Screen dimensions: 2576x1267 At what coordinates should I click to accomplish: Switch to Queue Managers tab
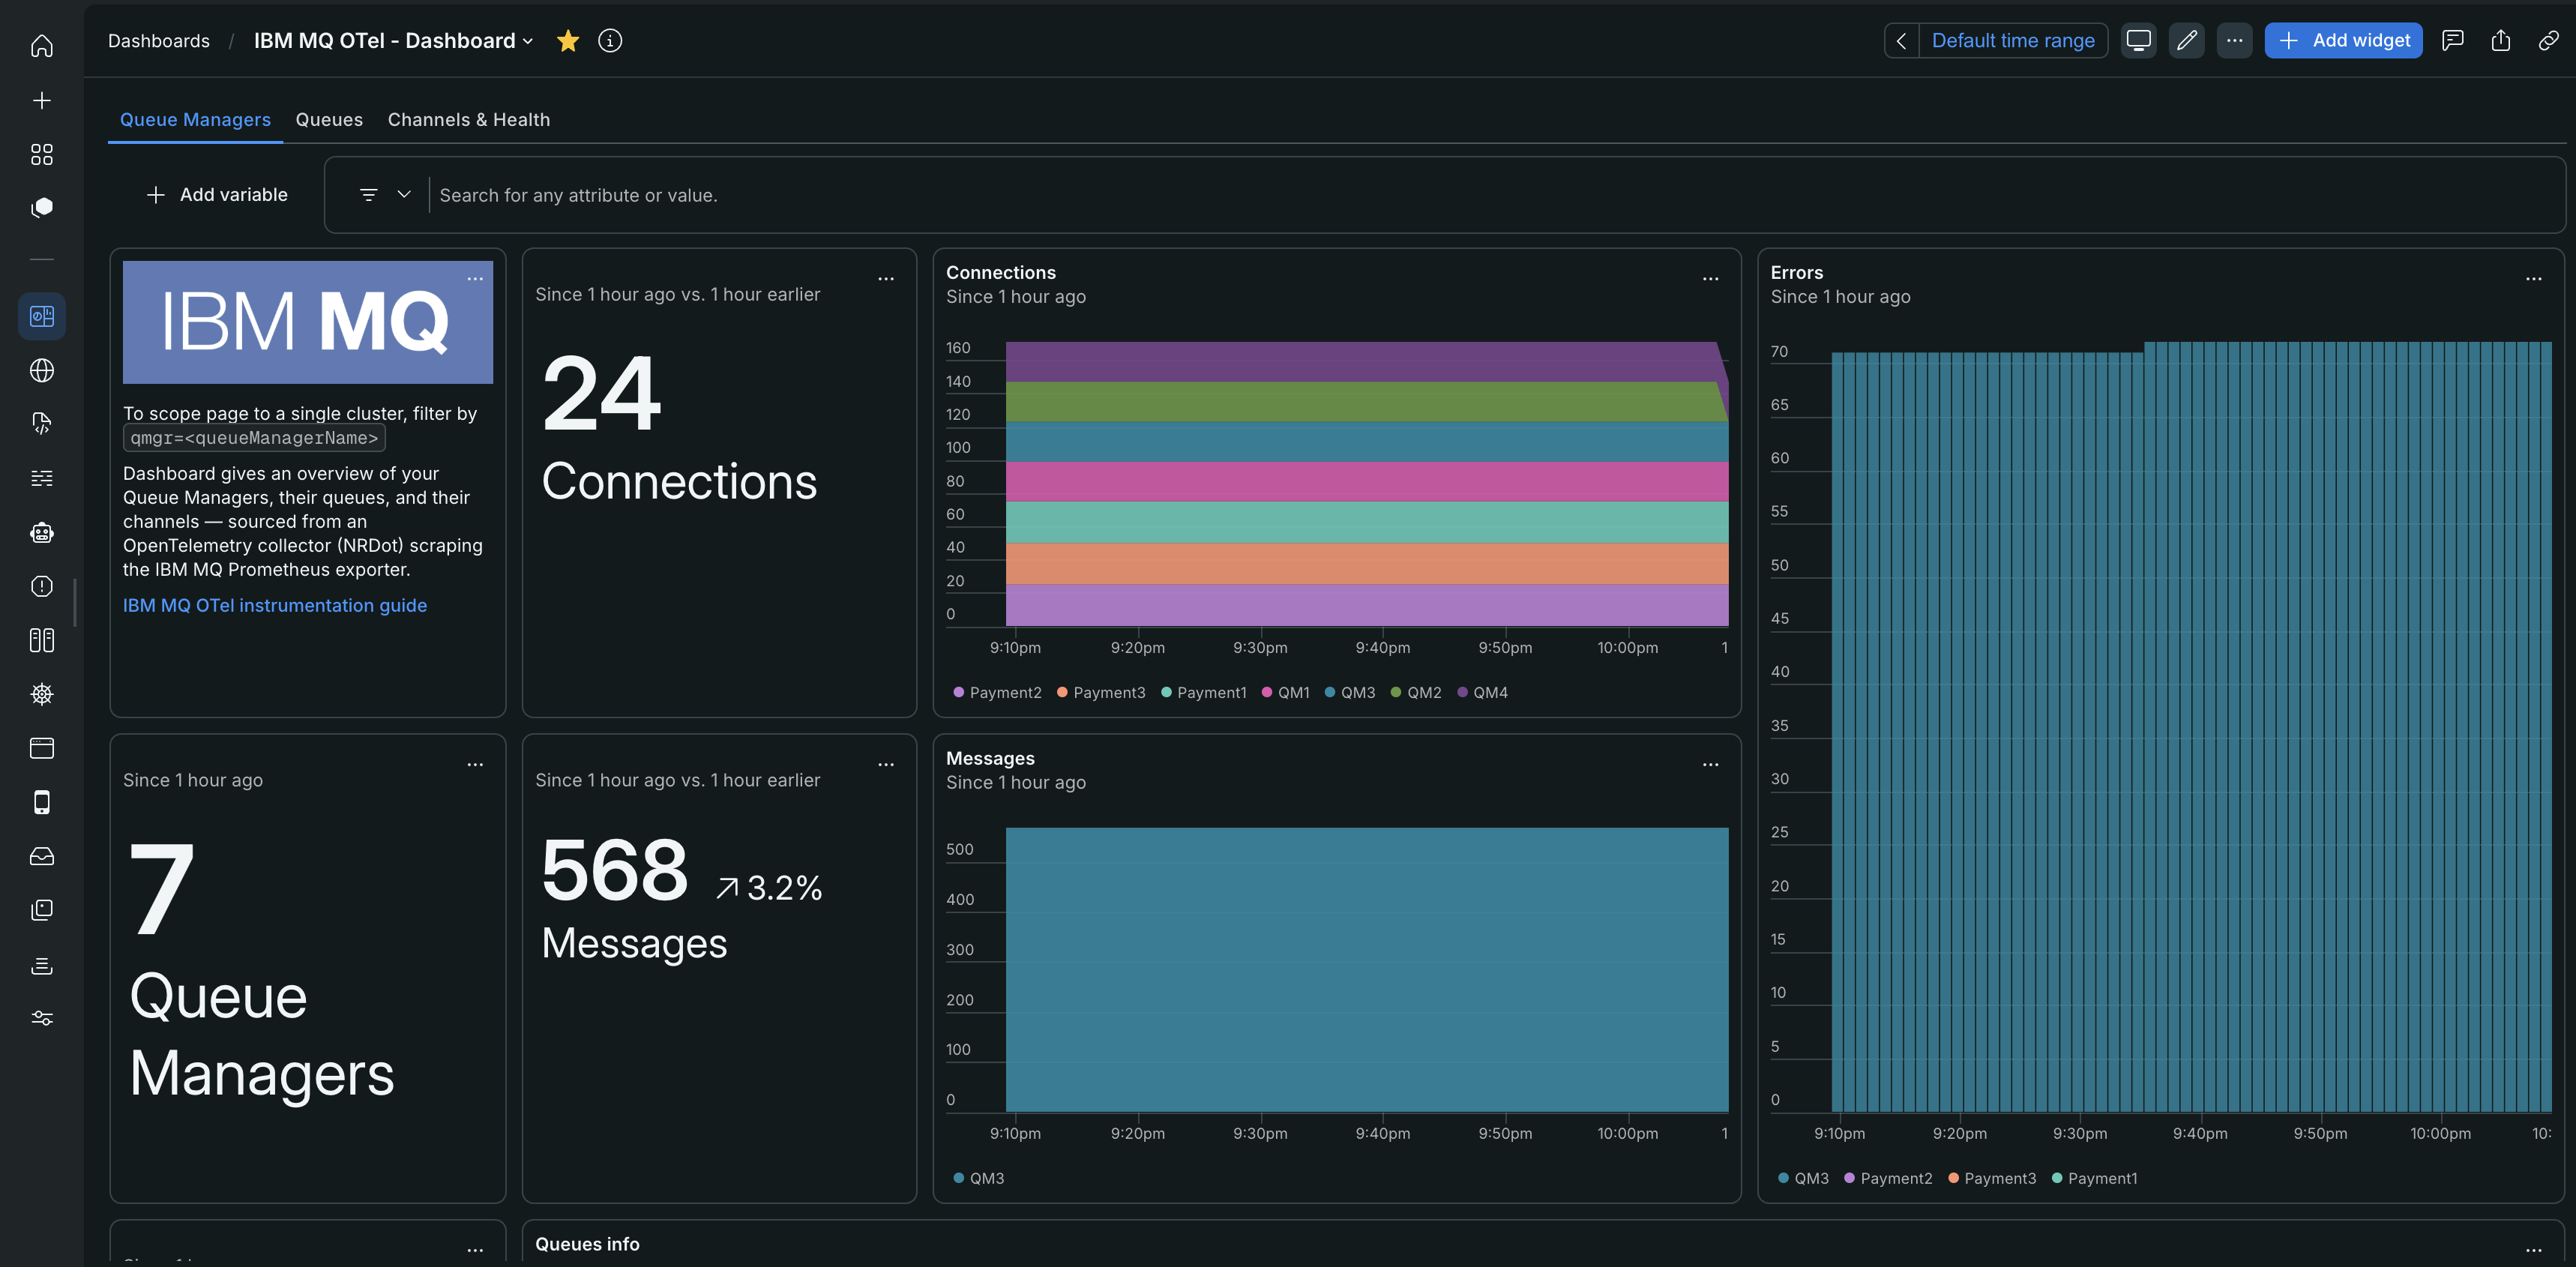click(x=195, y=119)
